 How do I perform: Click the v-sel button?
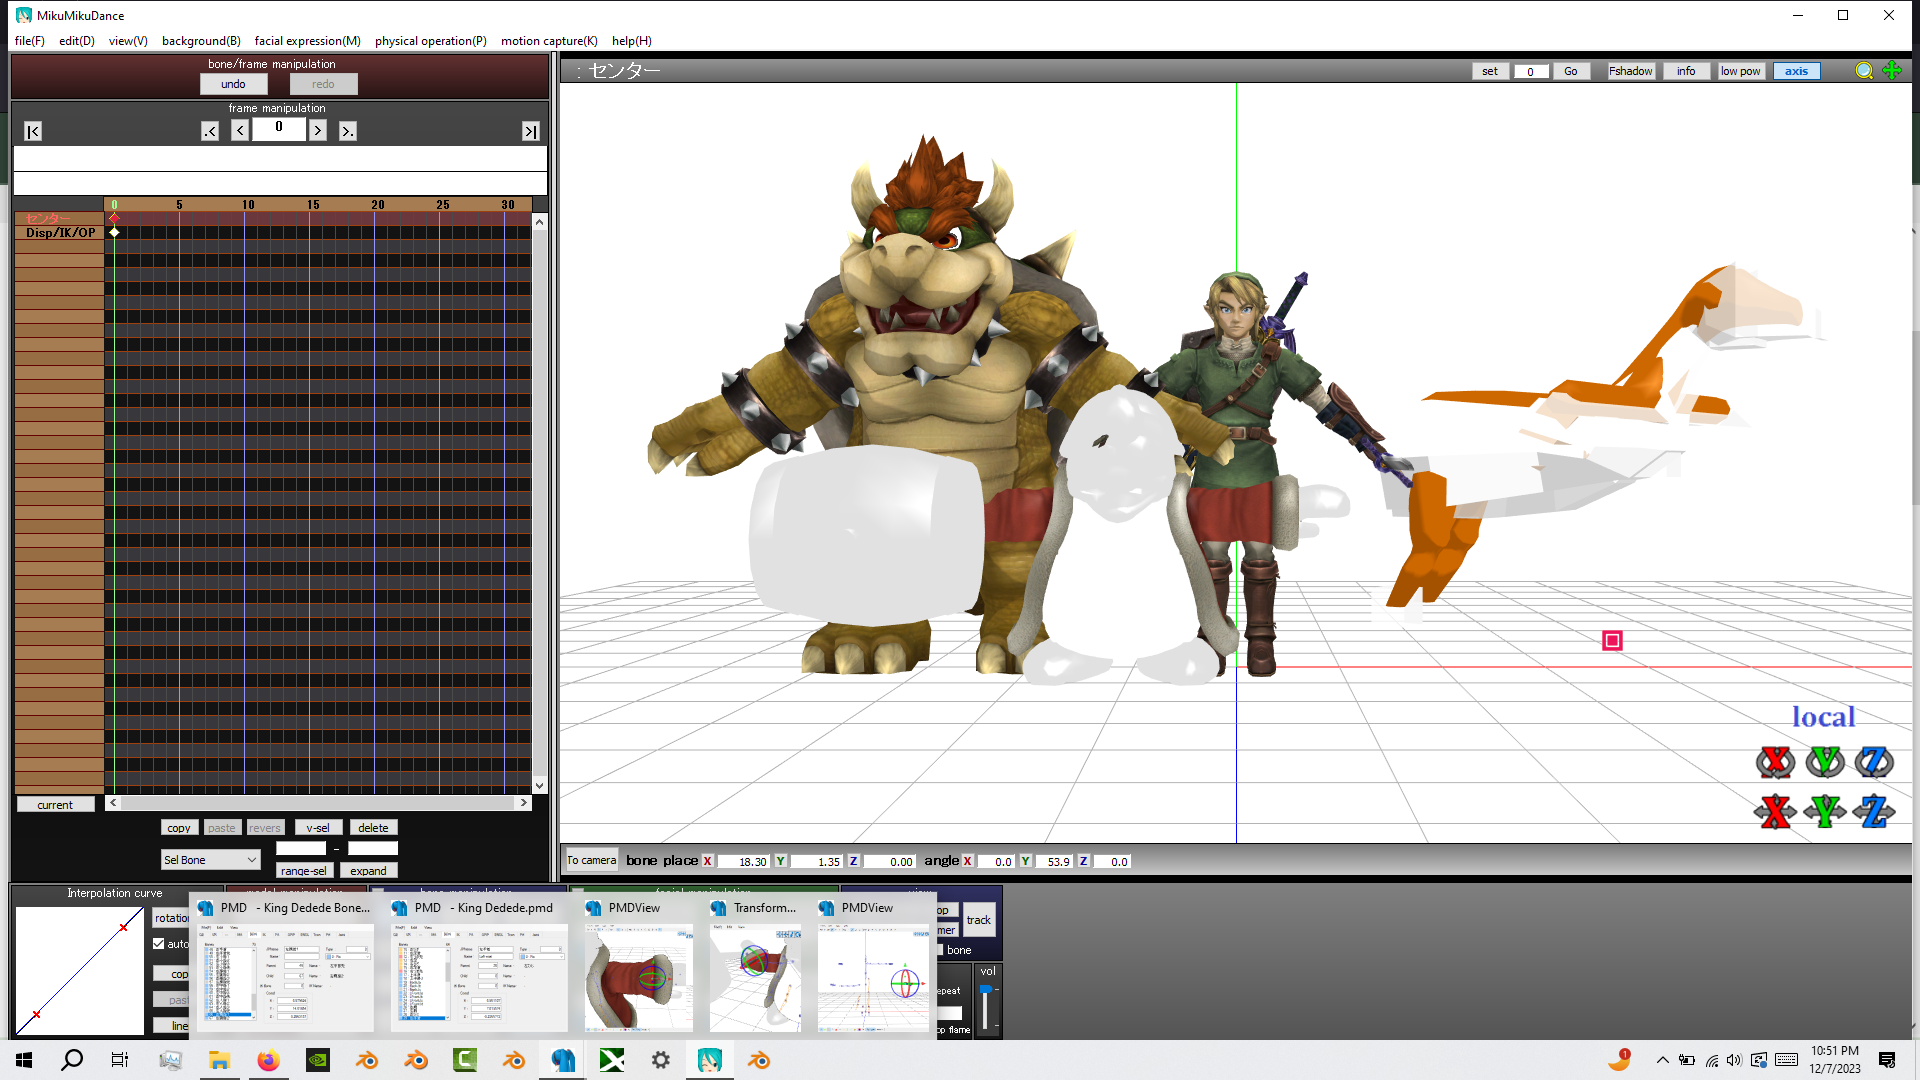pos(318,828)
